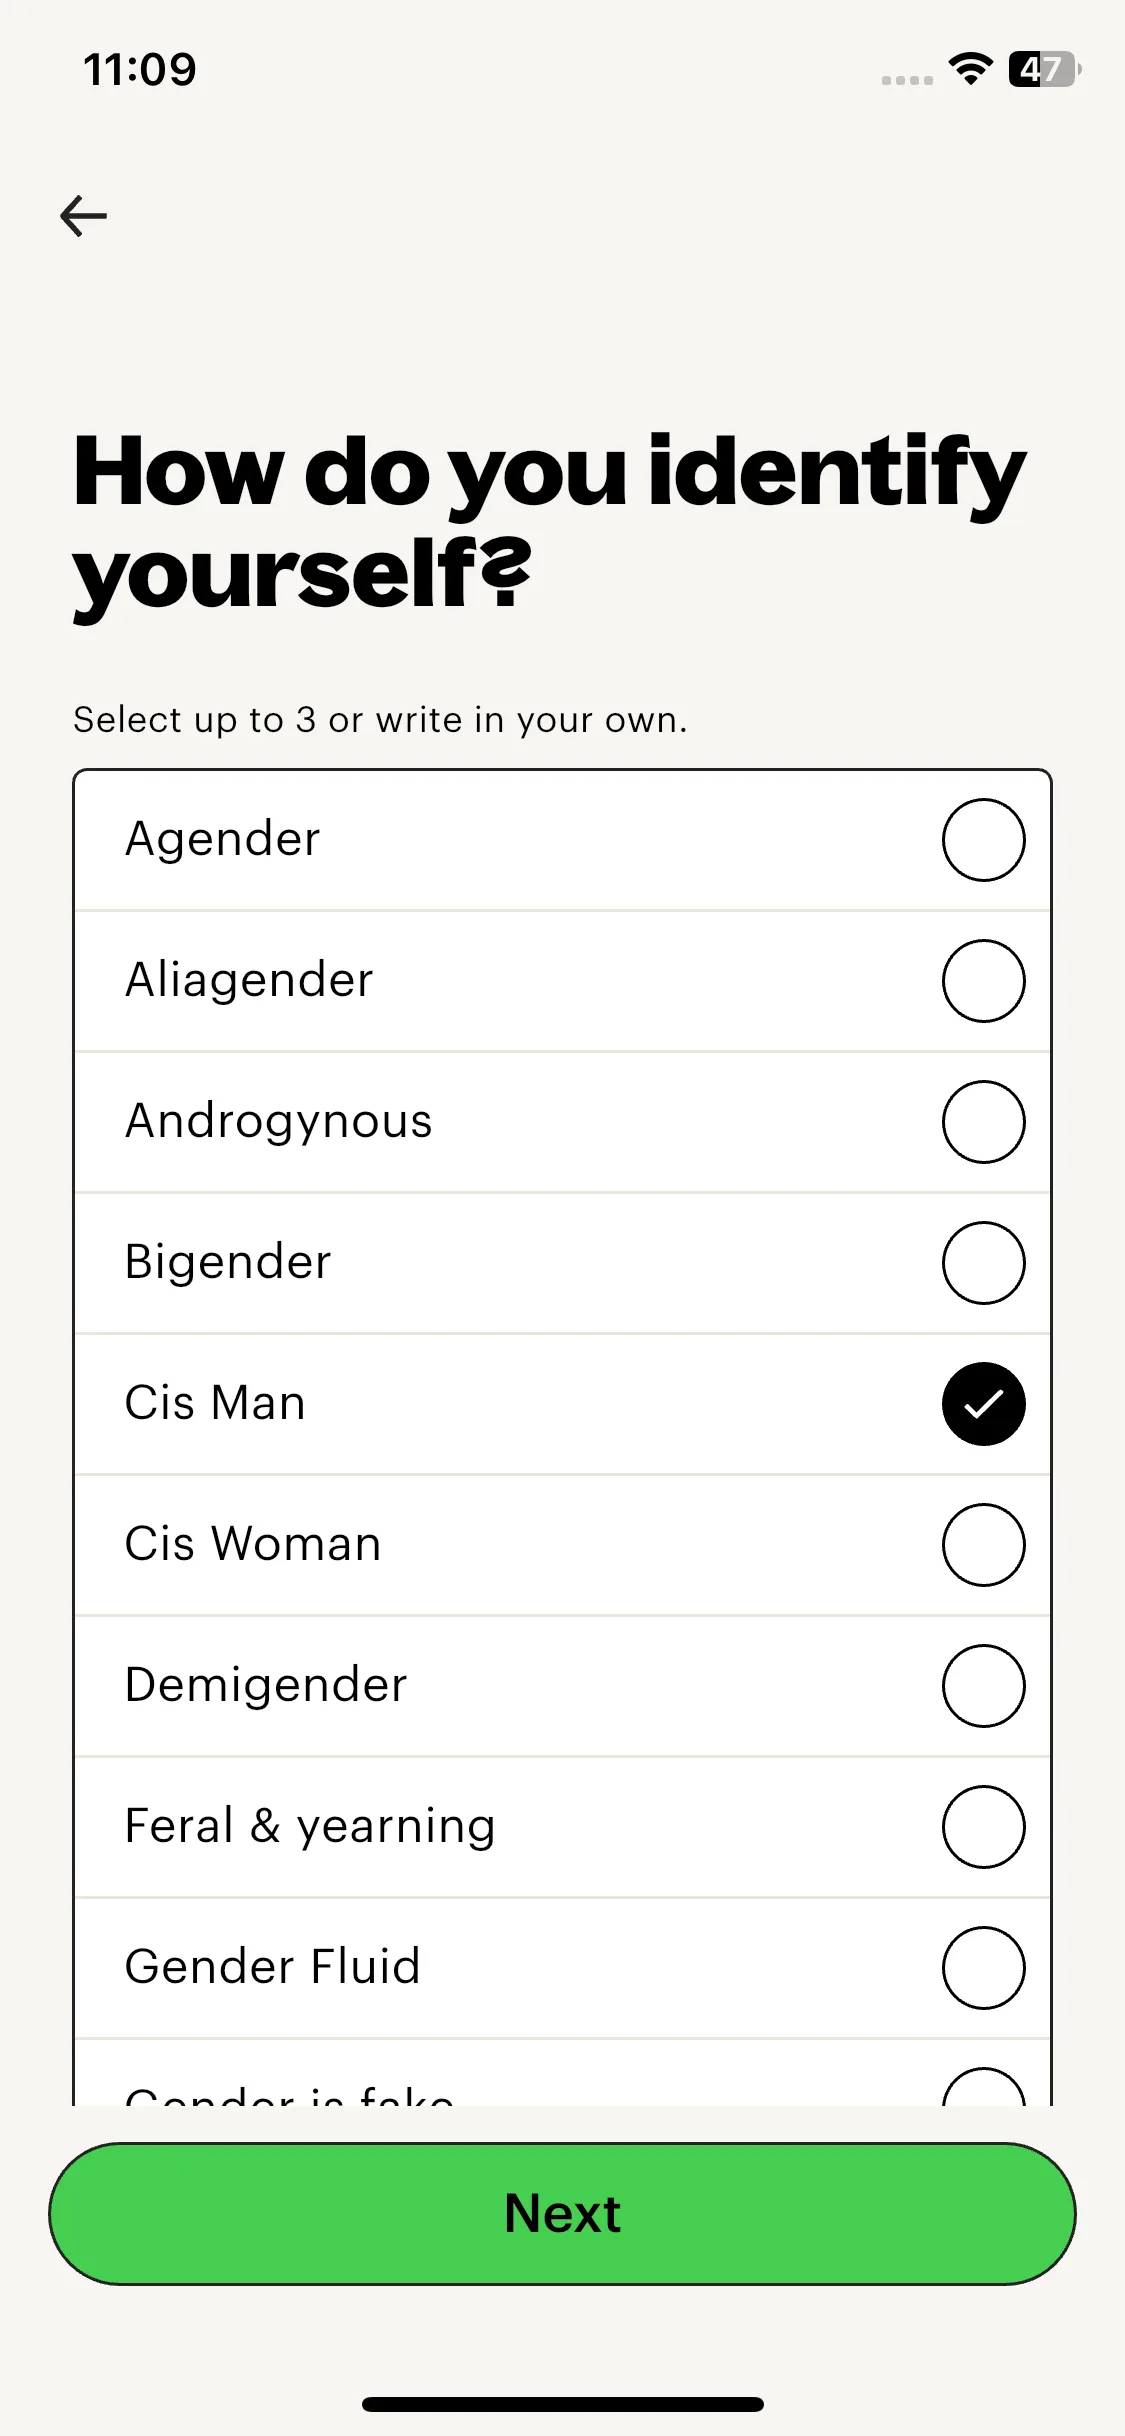
Task: Choose the Agender list row label
Action: (222, 839)
